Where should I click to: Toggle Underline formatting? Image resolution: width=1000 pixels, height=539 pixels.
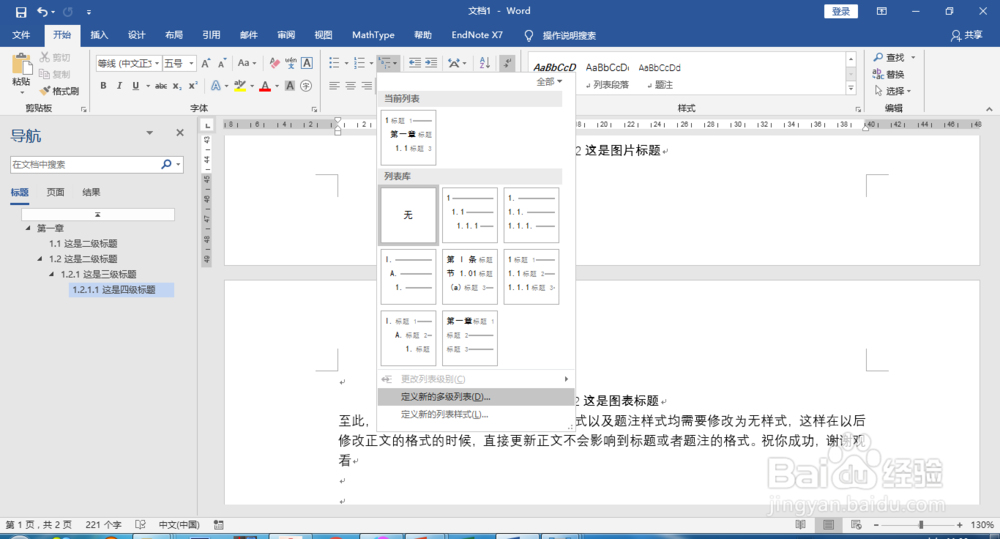point(135,85)
